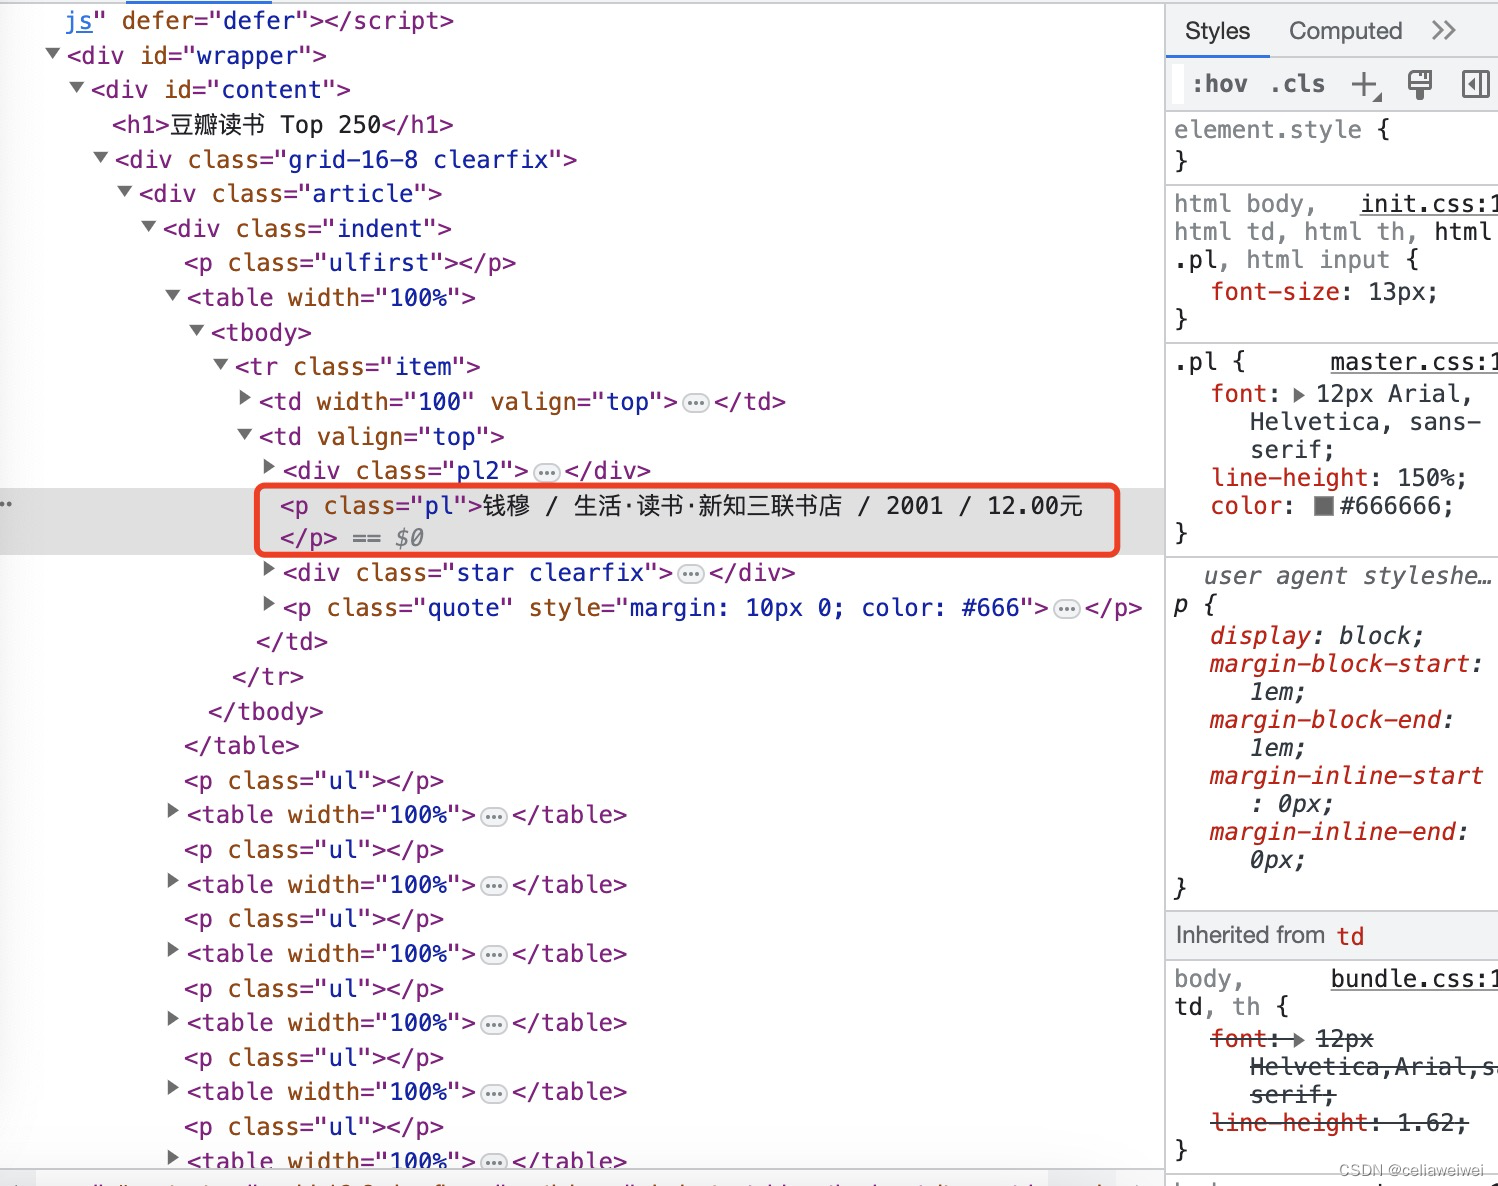Toggle the :hov element state panel
1498x1186 pixels.
[1219, 85]
